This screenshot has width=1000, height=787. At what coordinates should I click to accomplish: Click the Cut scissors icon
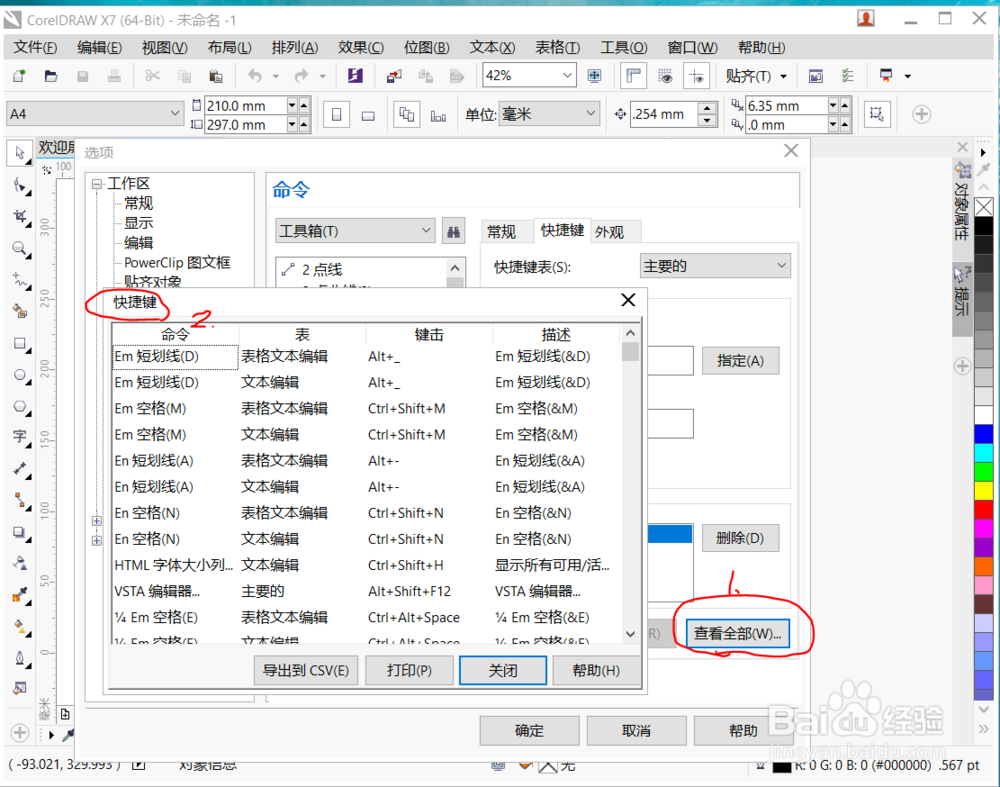tap(152, 77)
